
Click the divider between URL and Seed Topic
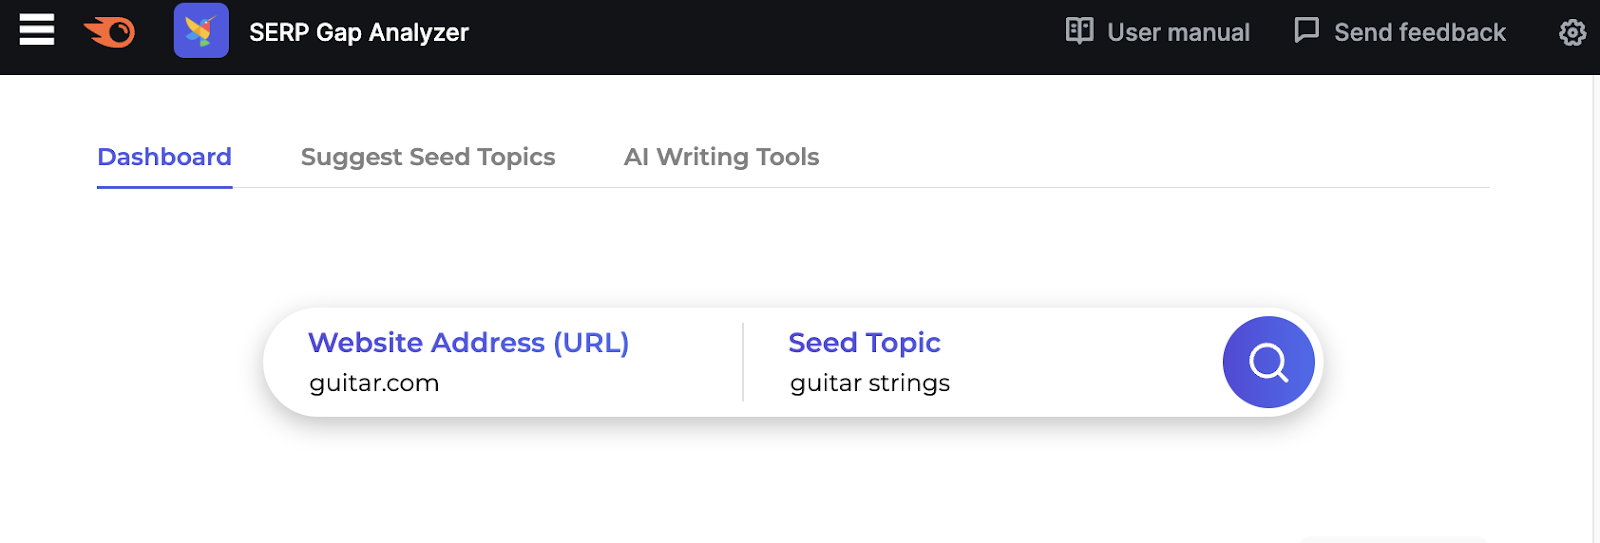tap(743, 362)
